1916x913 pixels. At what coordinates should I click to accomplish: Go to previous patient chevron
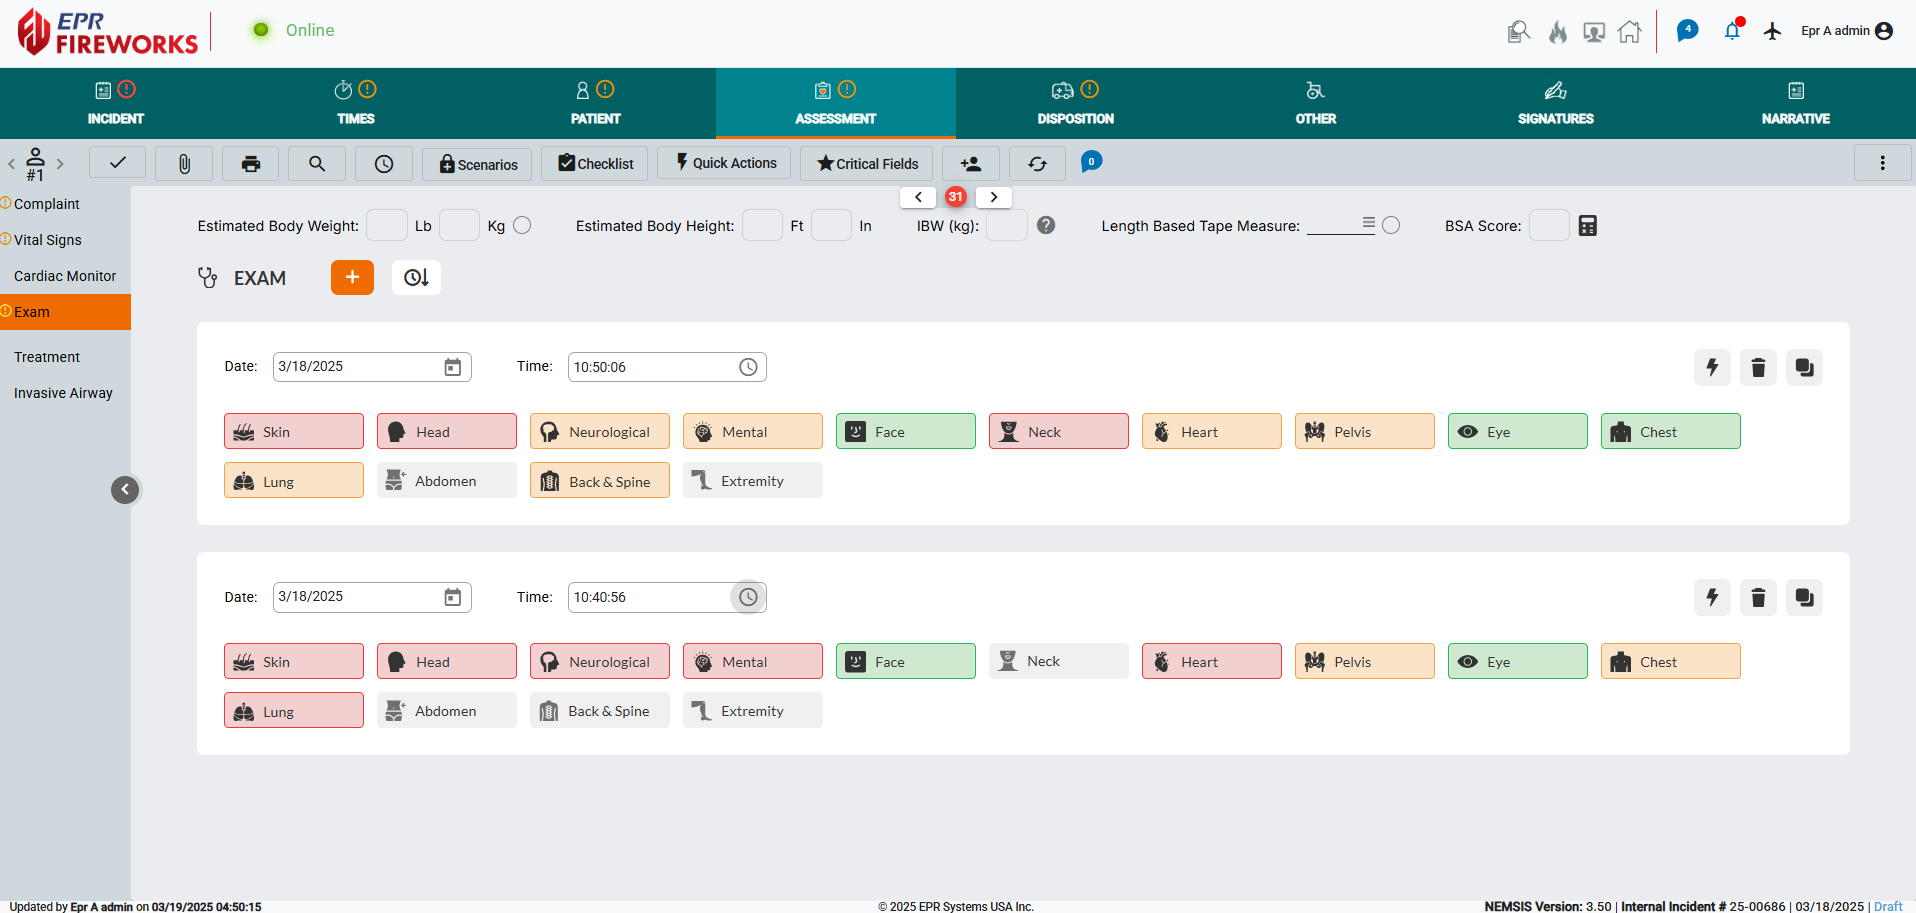click(11, 163)
